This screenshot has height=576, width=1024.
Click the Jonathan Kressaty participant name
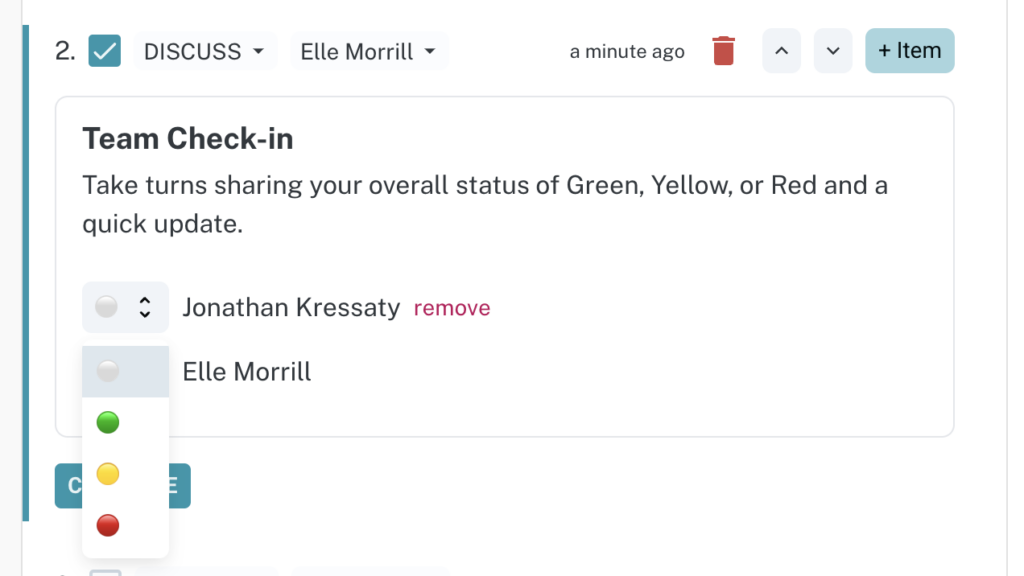coord(291,307)
